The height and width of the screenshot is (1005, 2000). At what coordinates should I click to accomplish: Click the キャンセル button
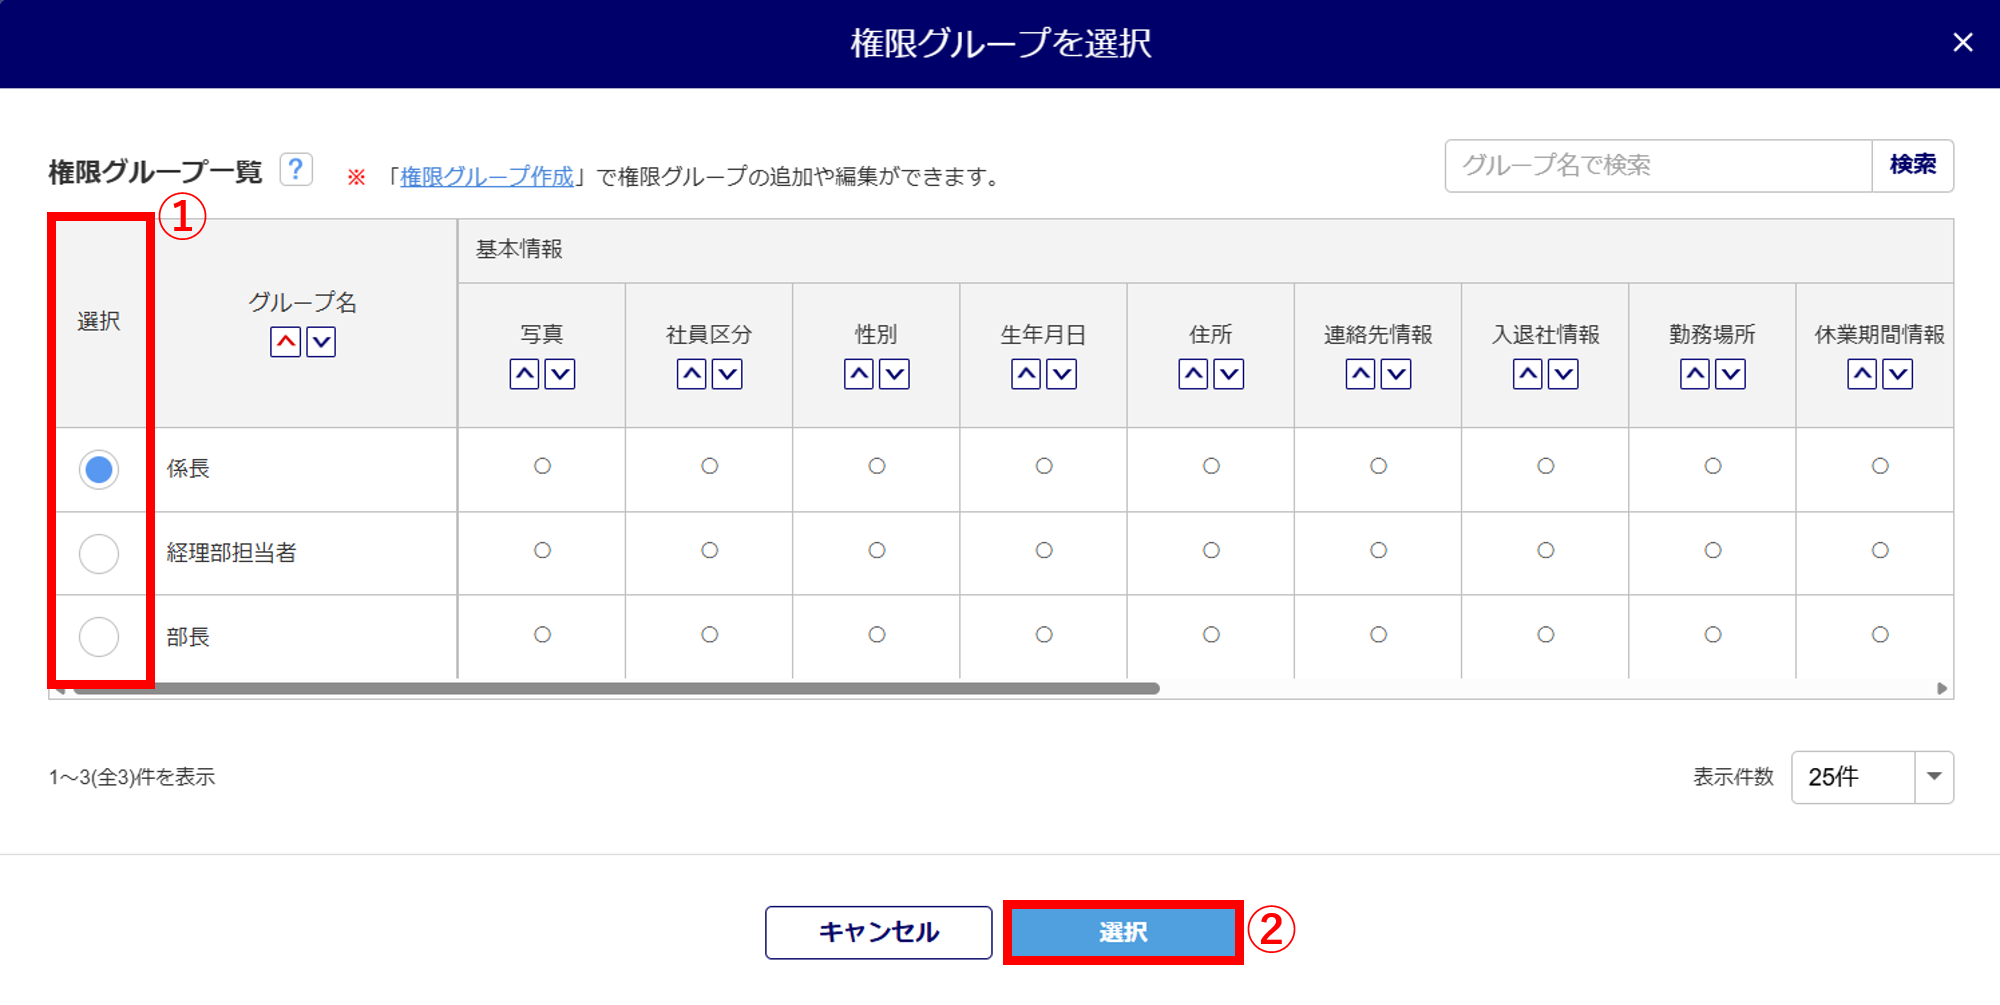click(878, 932)
